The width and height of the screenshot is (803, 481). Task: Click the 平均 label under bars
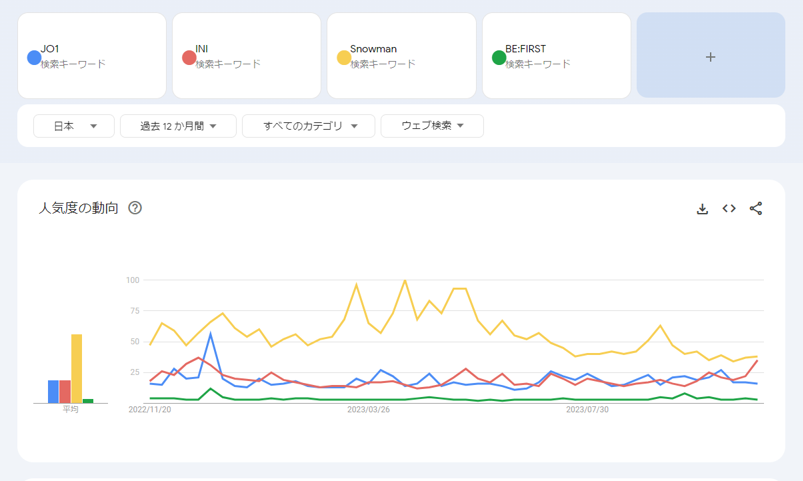point(71,409)
